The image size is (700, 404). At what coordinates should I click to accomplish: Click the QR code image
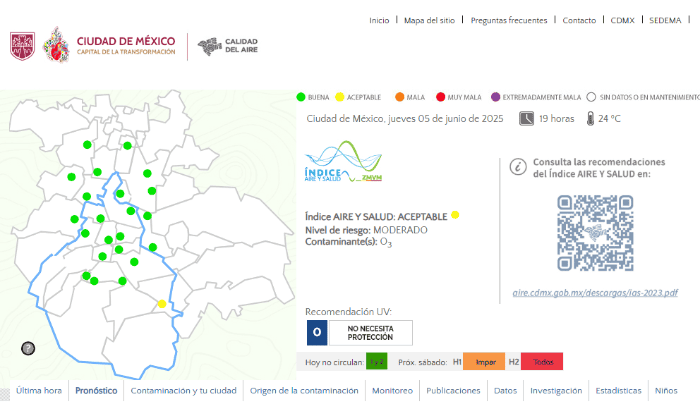tap(594, 231)
